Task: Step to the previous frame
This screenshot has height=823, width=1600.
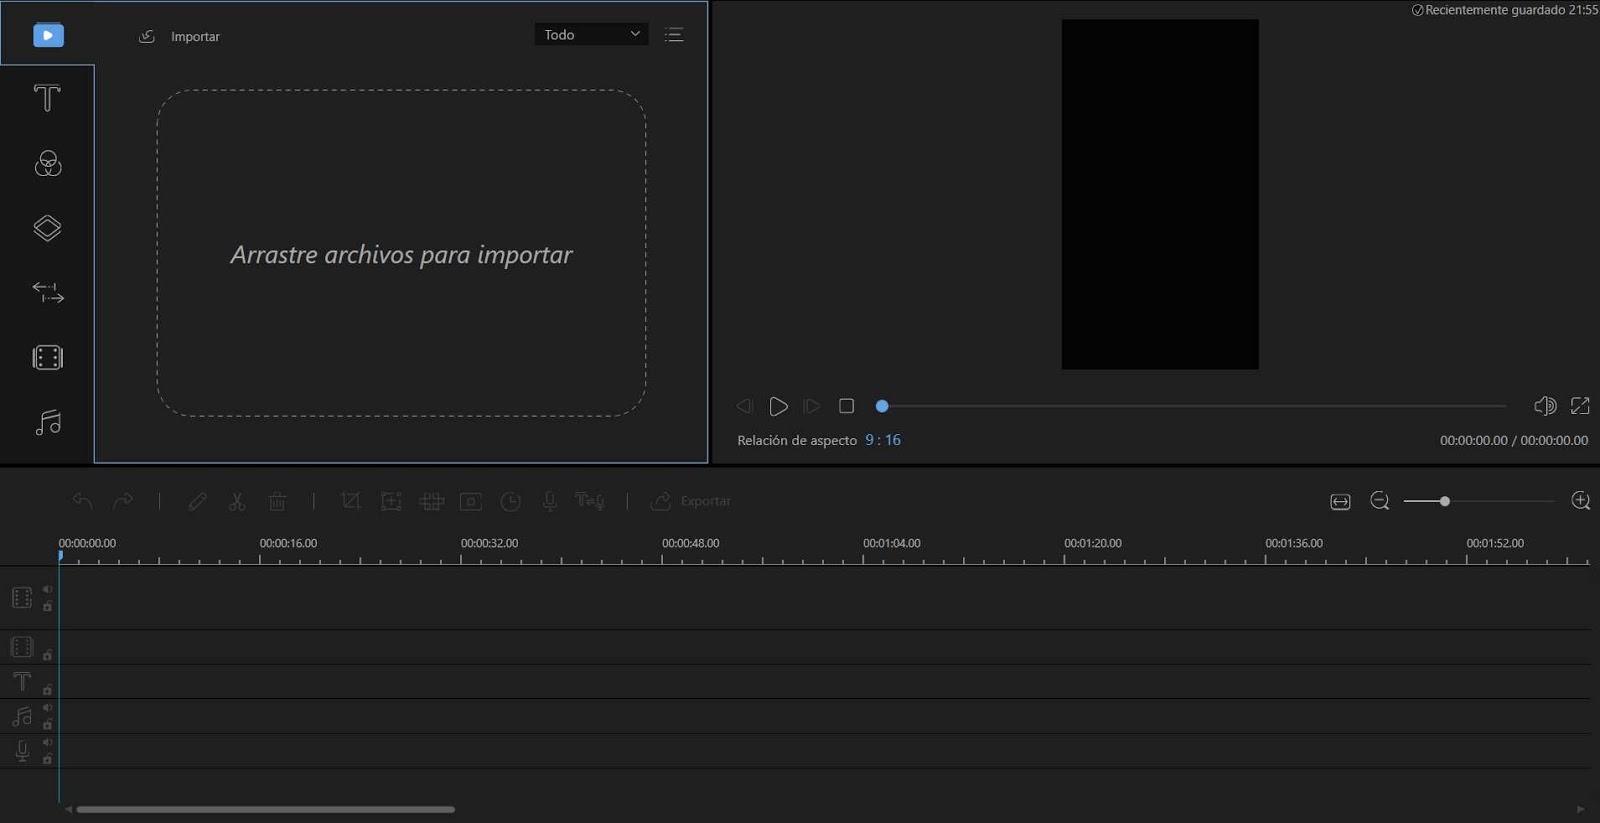Action: [744, 406]
